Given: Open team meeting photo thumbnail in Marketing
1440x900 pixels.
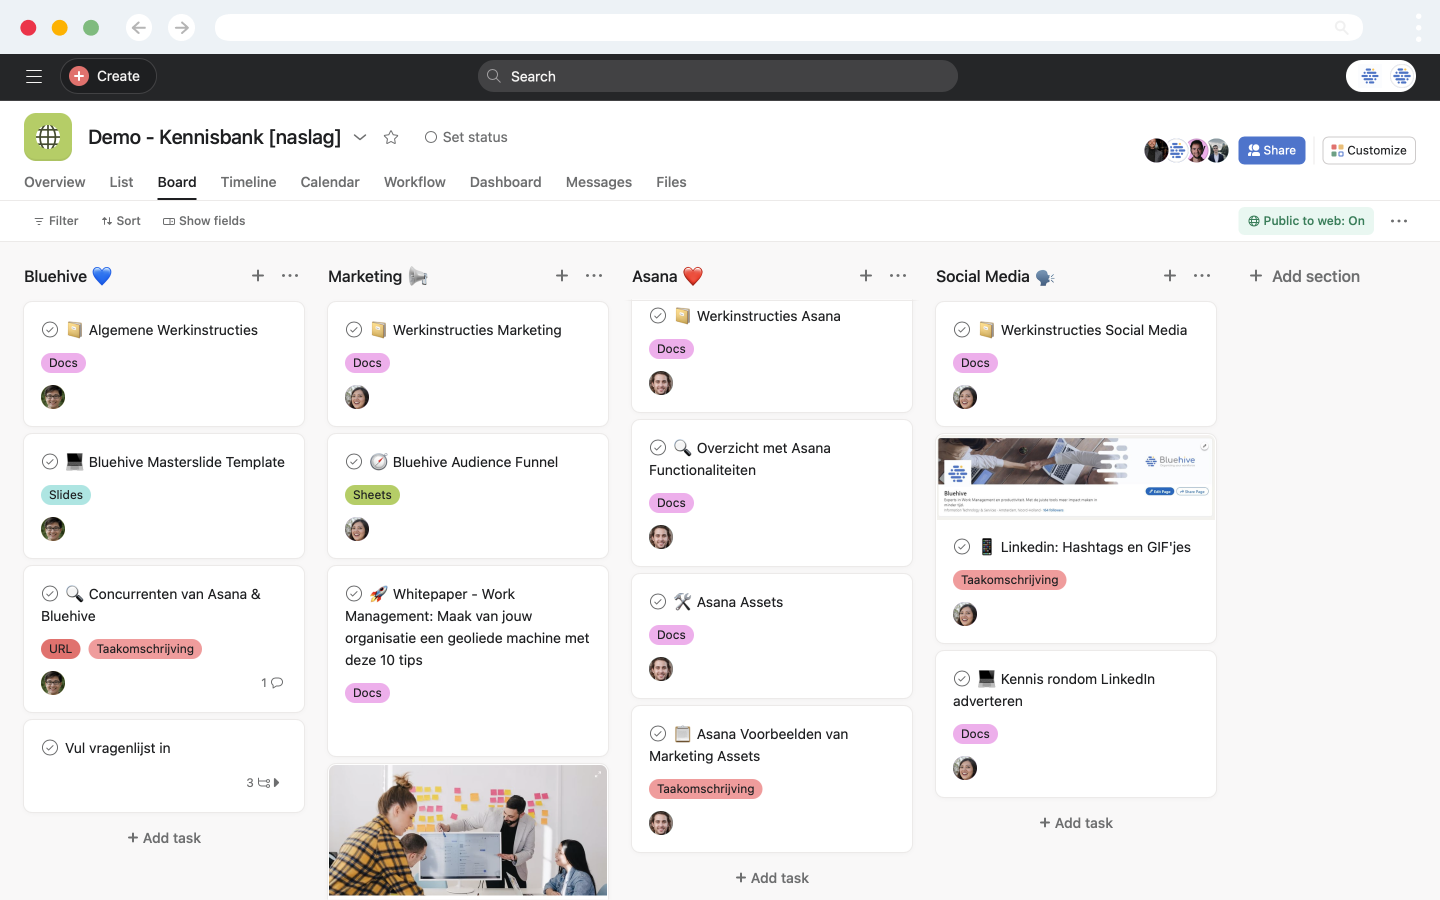Looking at the screenshot, I should point(468,830).
